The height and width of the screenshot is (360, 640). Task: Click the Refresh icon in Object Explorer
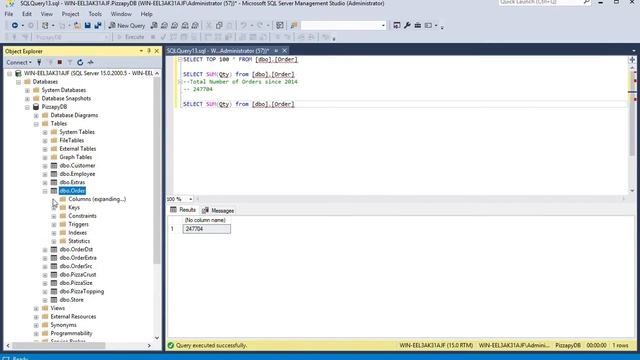click(80, 62)
